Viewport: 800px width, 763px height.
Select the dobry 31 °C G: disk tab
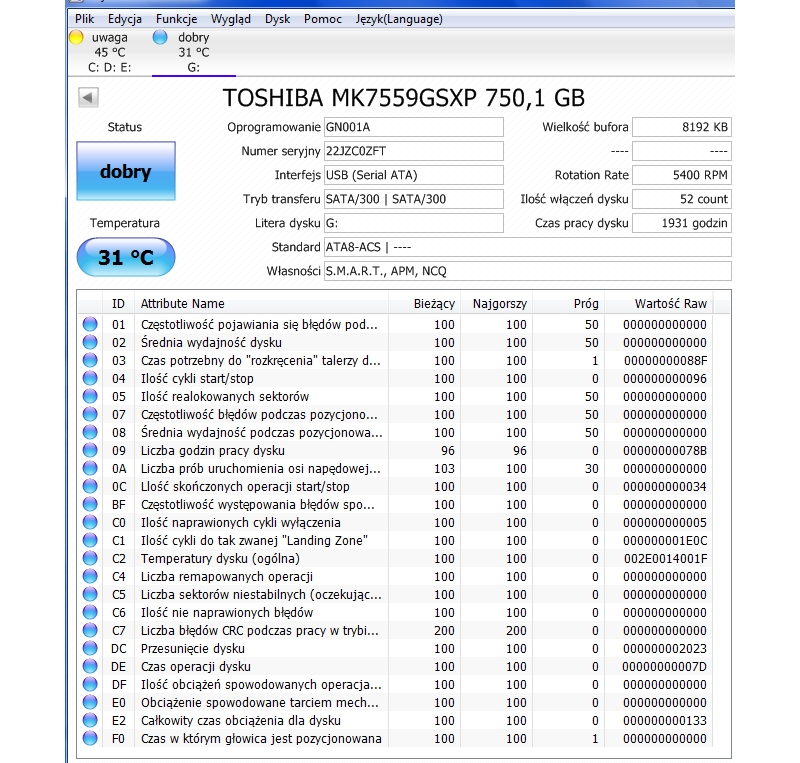click(x=193, y=52)
